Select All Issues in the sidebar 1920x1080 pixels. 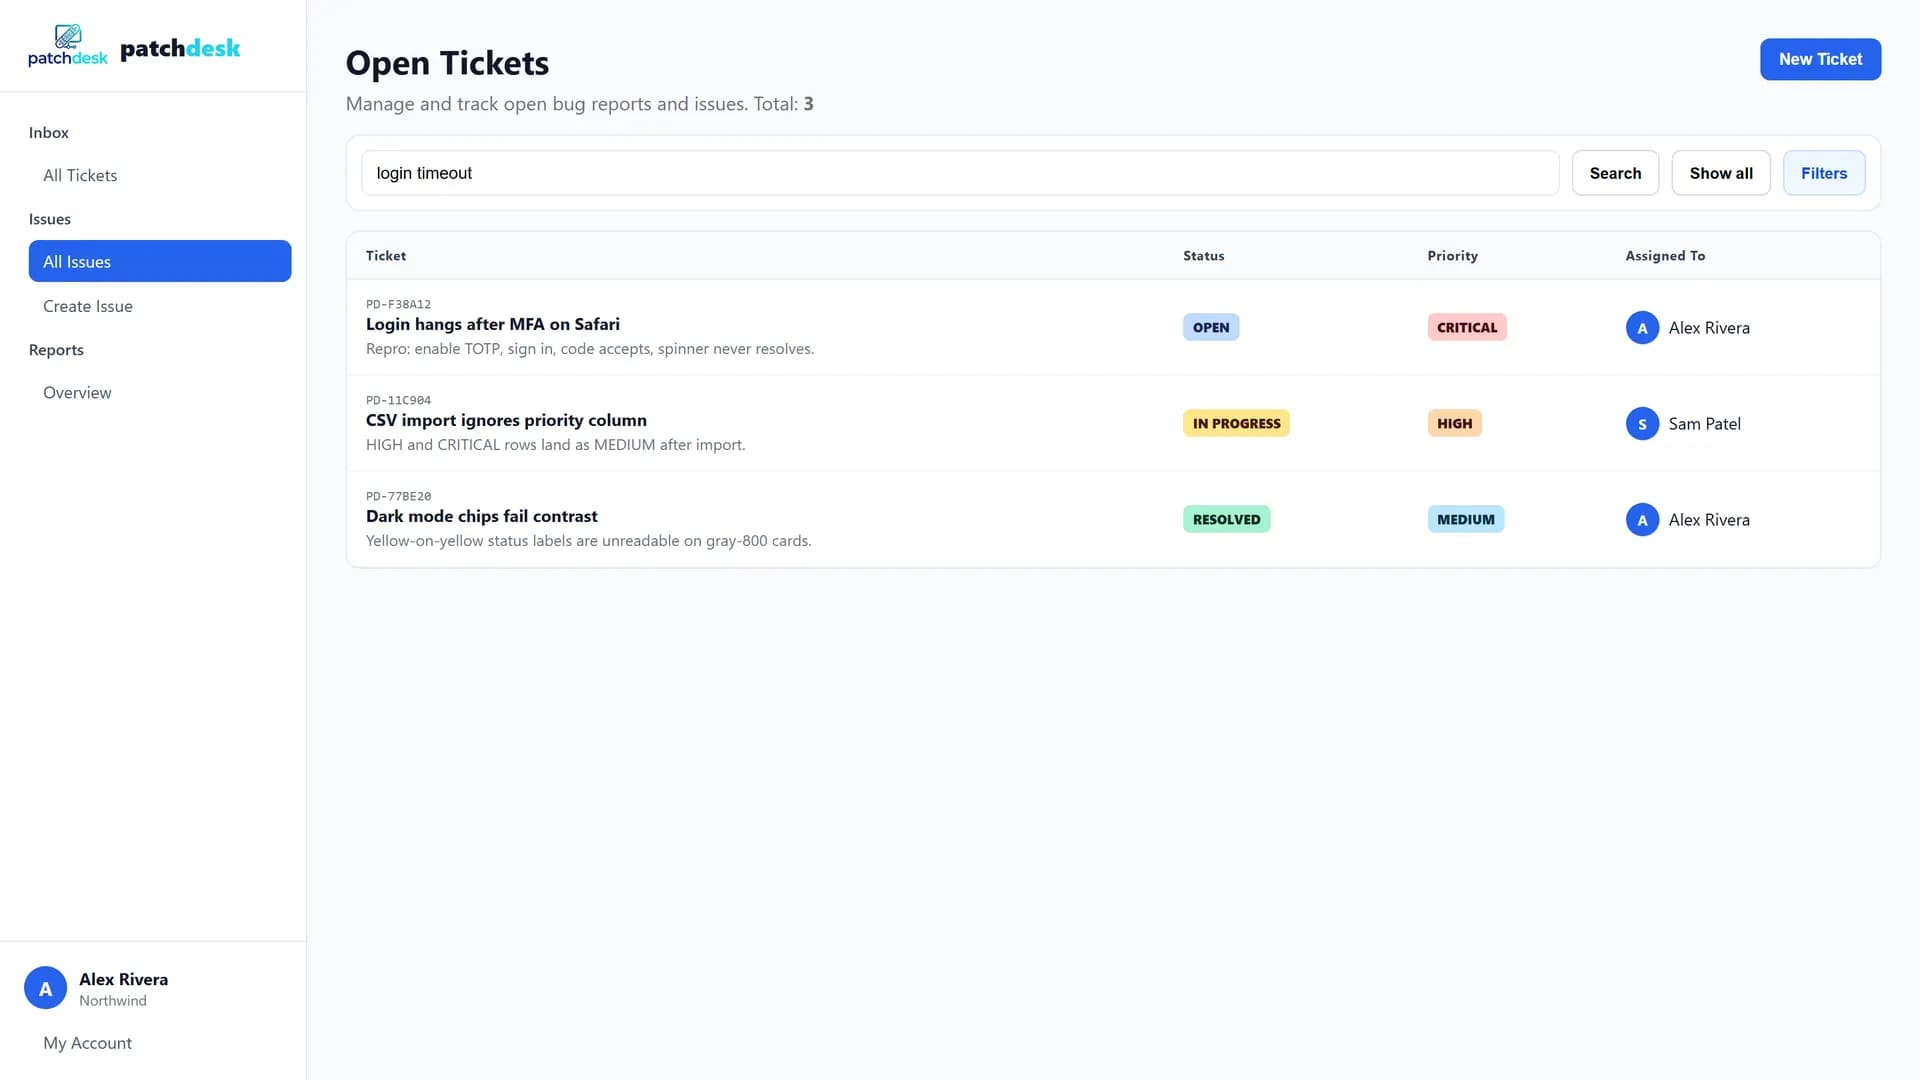160,261
